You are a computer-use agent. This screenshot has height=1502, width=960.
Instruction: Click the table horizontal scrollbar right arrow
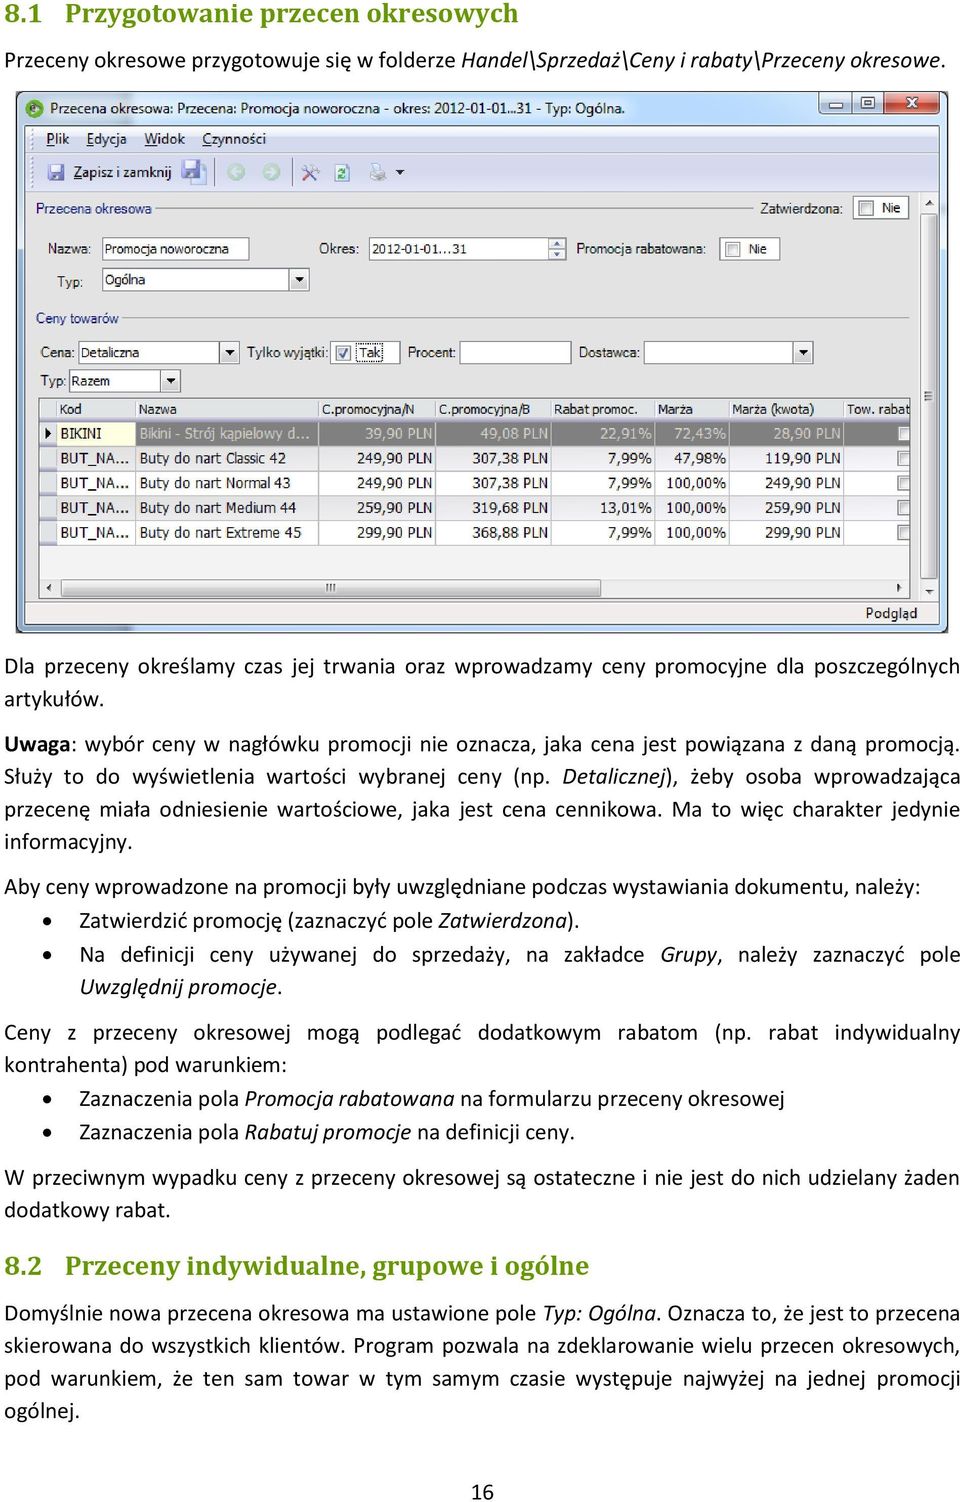coord(899,588)
